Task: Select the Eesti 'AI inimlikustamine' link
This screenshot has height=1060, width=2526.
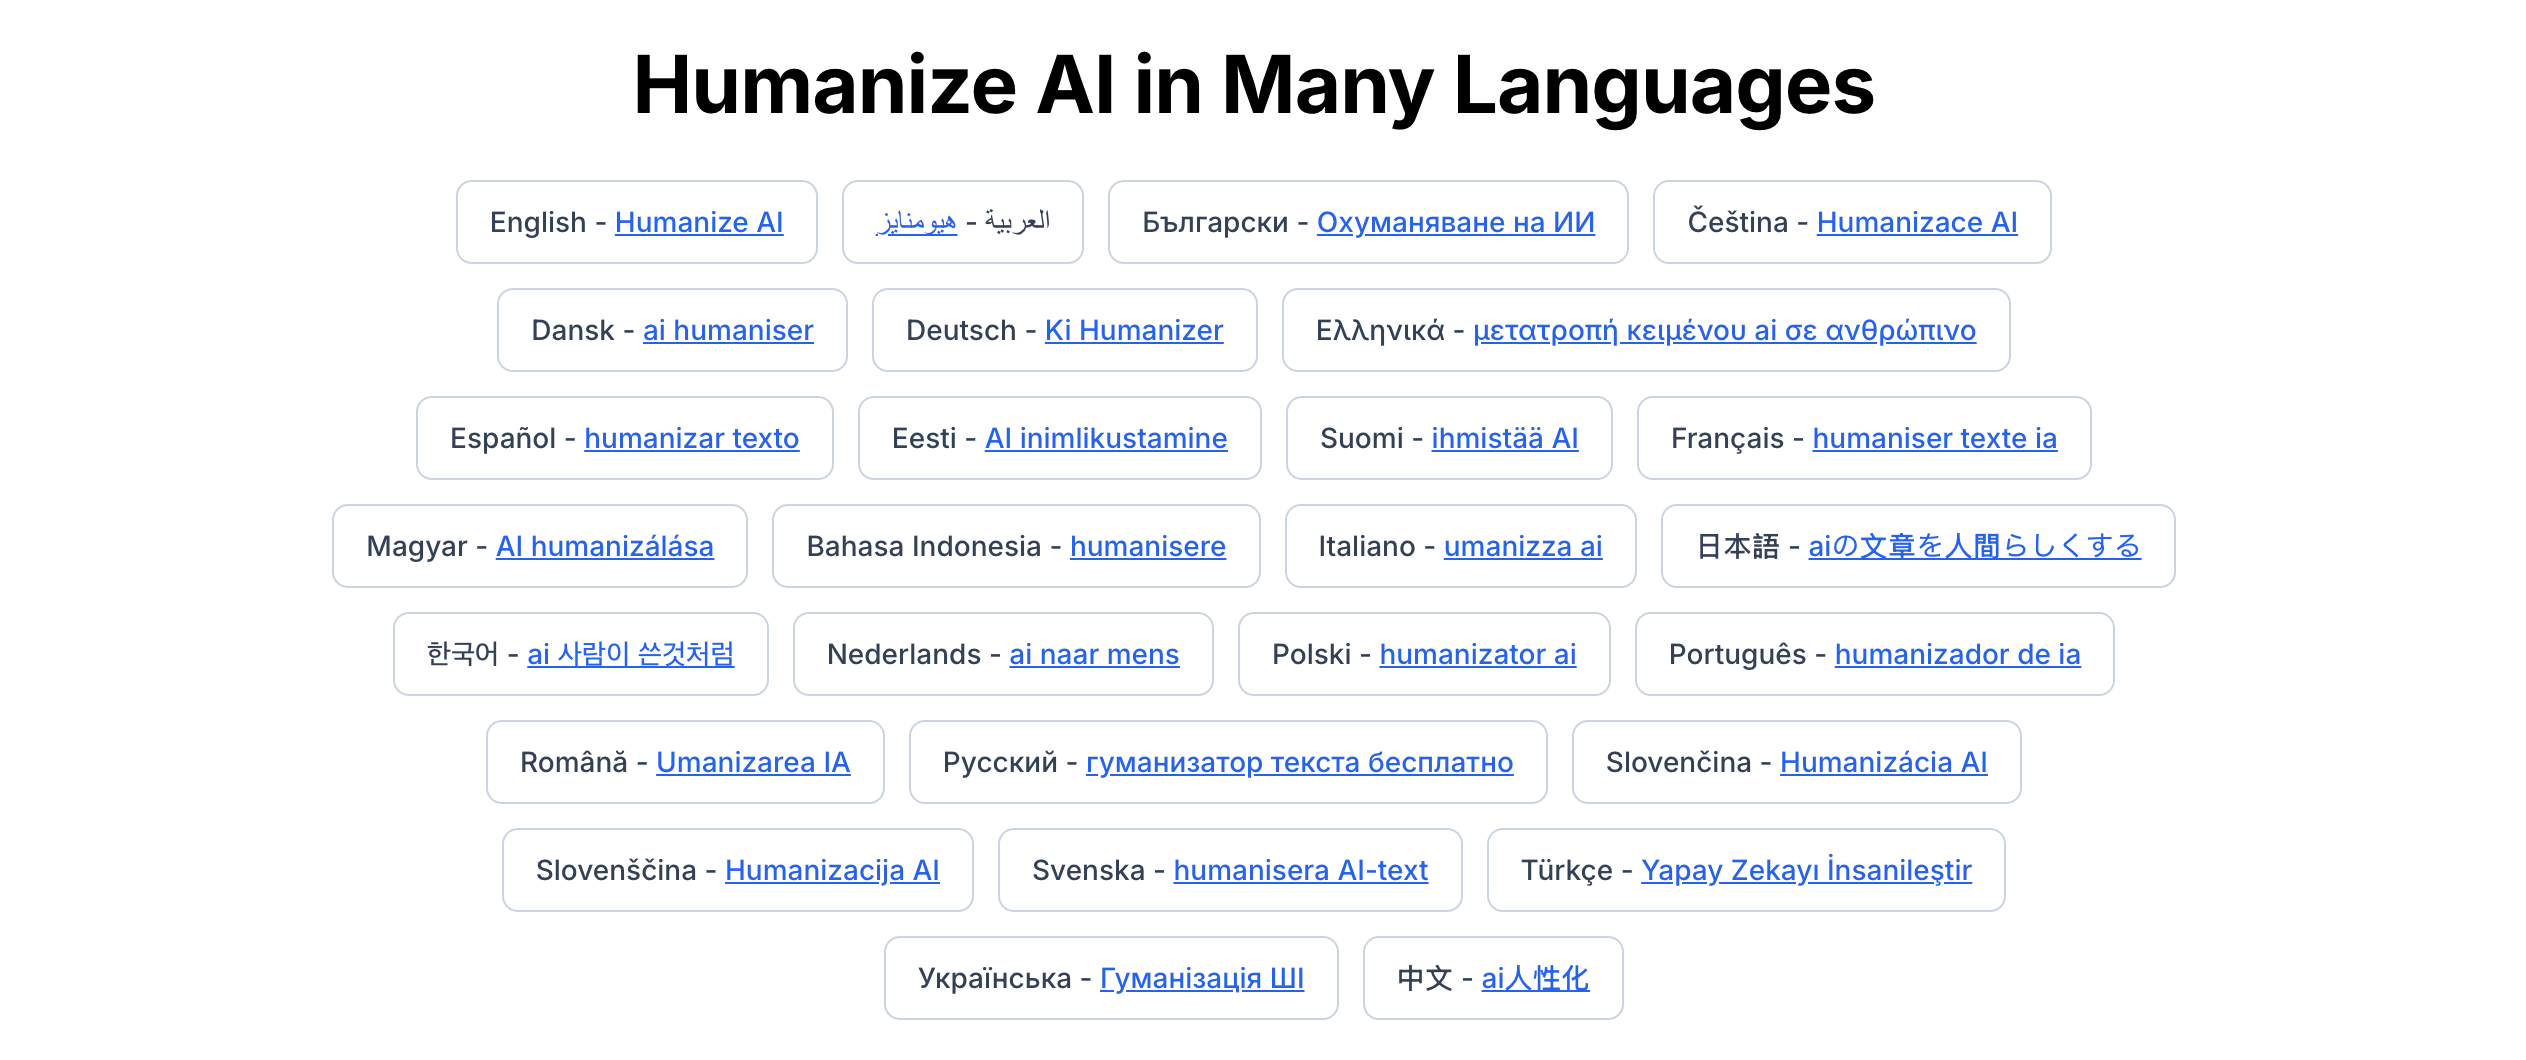Action: 1106,438
